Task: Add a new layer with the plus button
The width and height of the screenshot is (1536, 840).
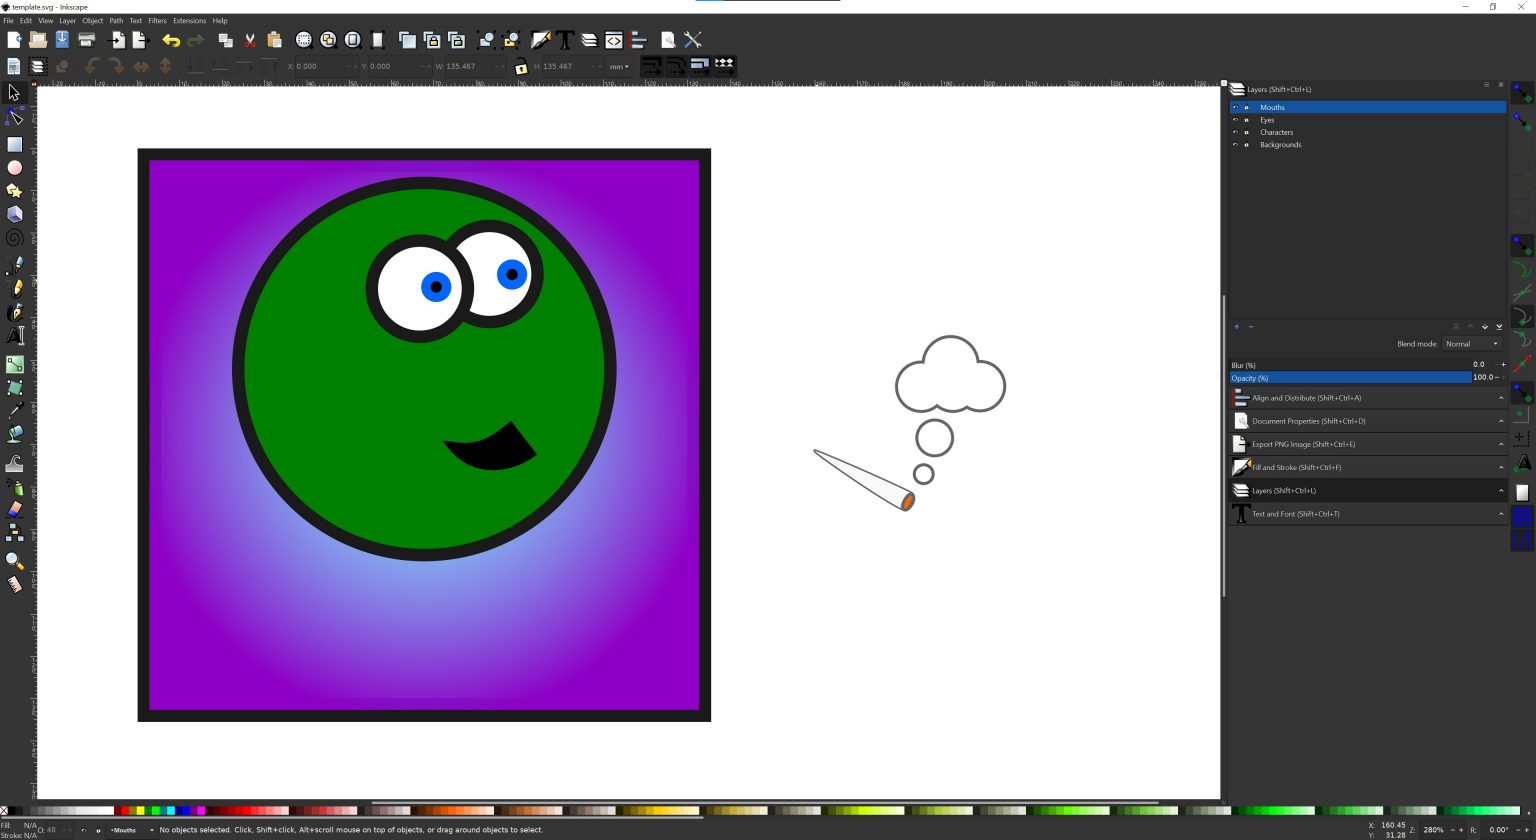Action: coord(1236,327)
